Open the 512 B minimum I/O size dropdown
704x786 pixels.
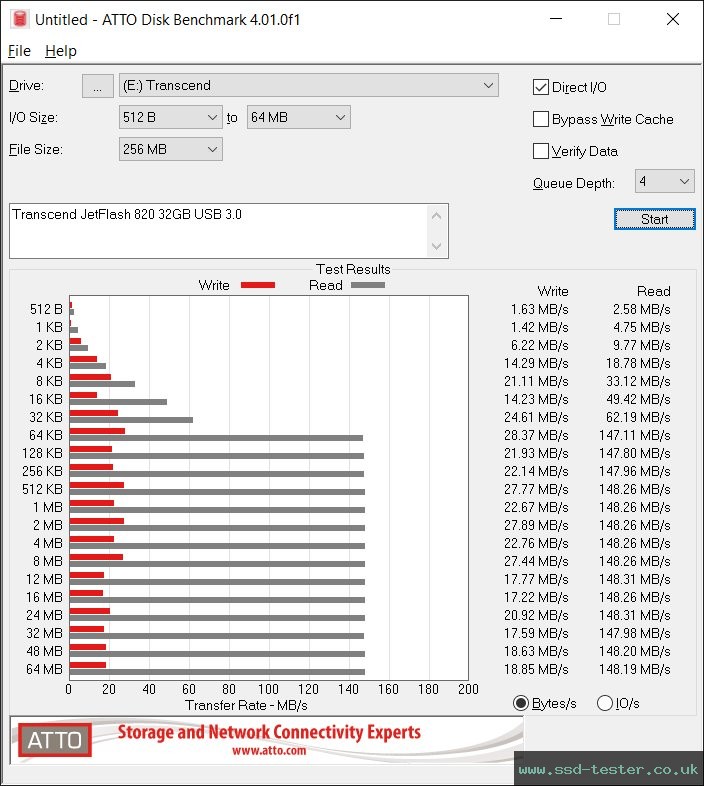pyautogui.click(x=170, y=117)
